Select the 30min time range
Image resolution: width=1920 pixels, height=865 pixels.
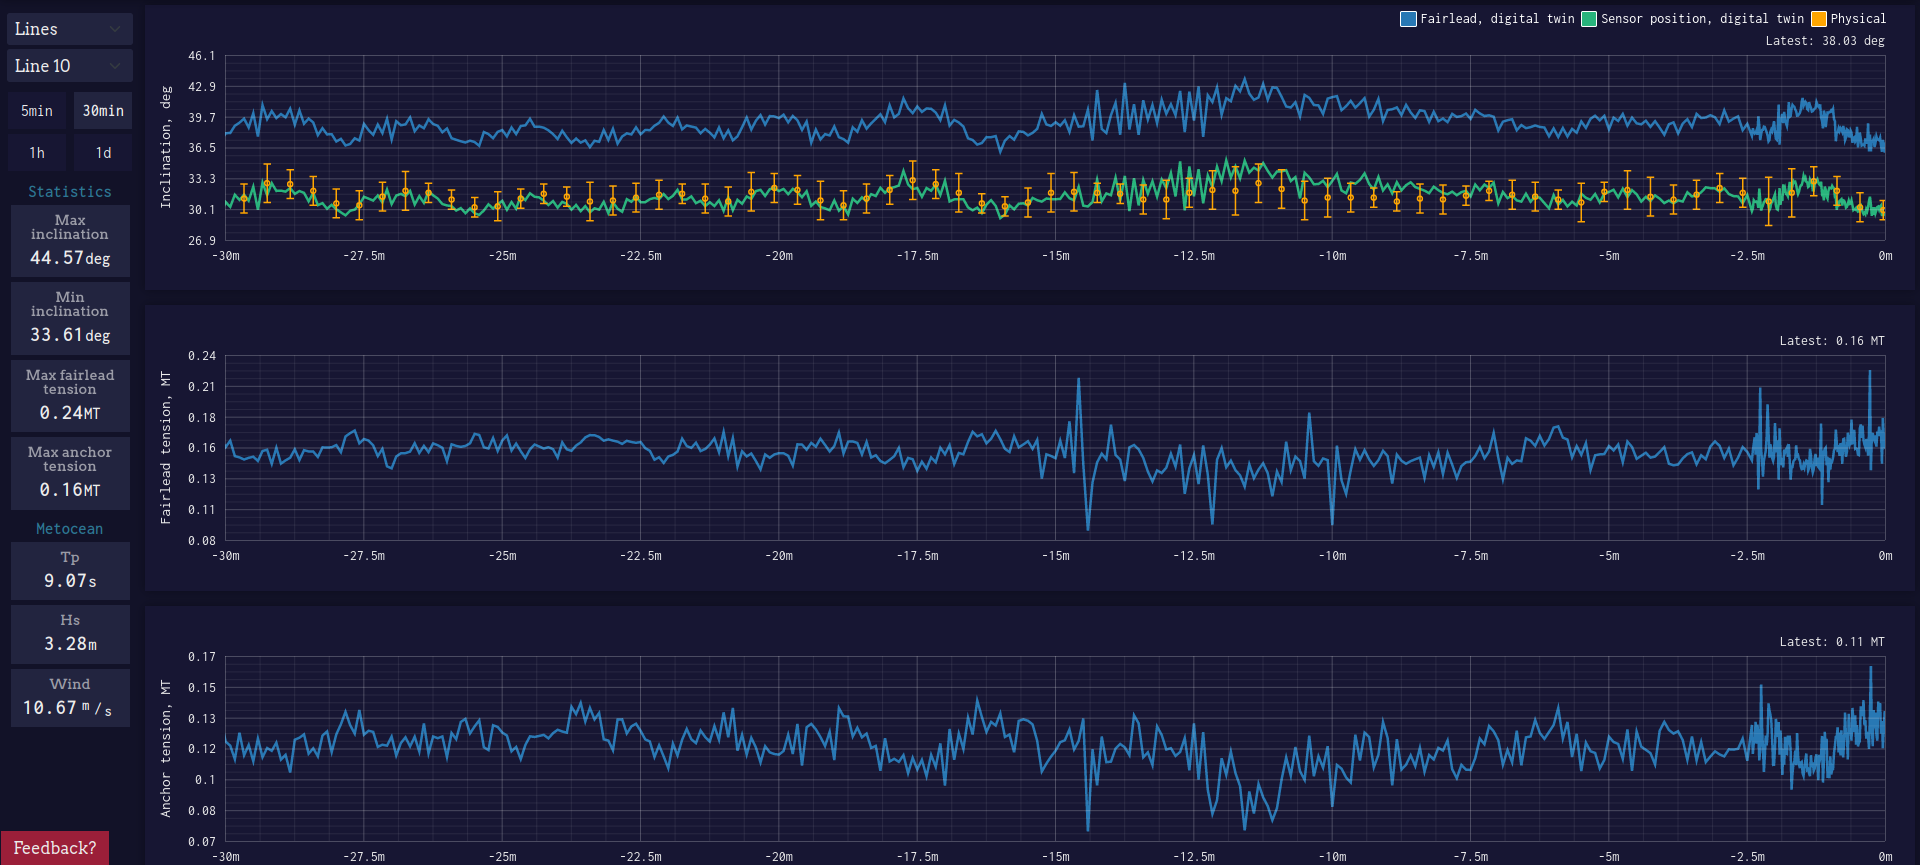click(x=103, y=111)
